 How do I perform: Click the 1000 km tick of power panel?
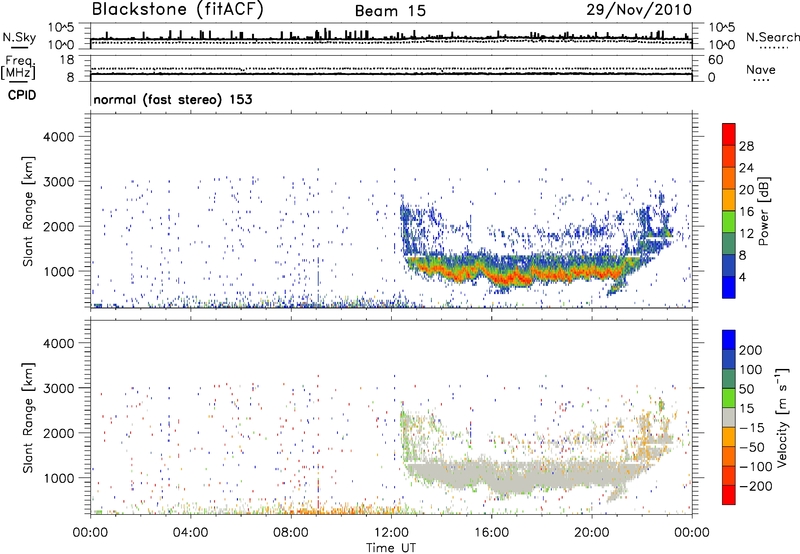pyautogui.click(x=59, y=271)
